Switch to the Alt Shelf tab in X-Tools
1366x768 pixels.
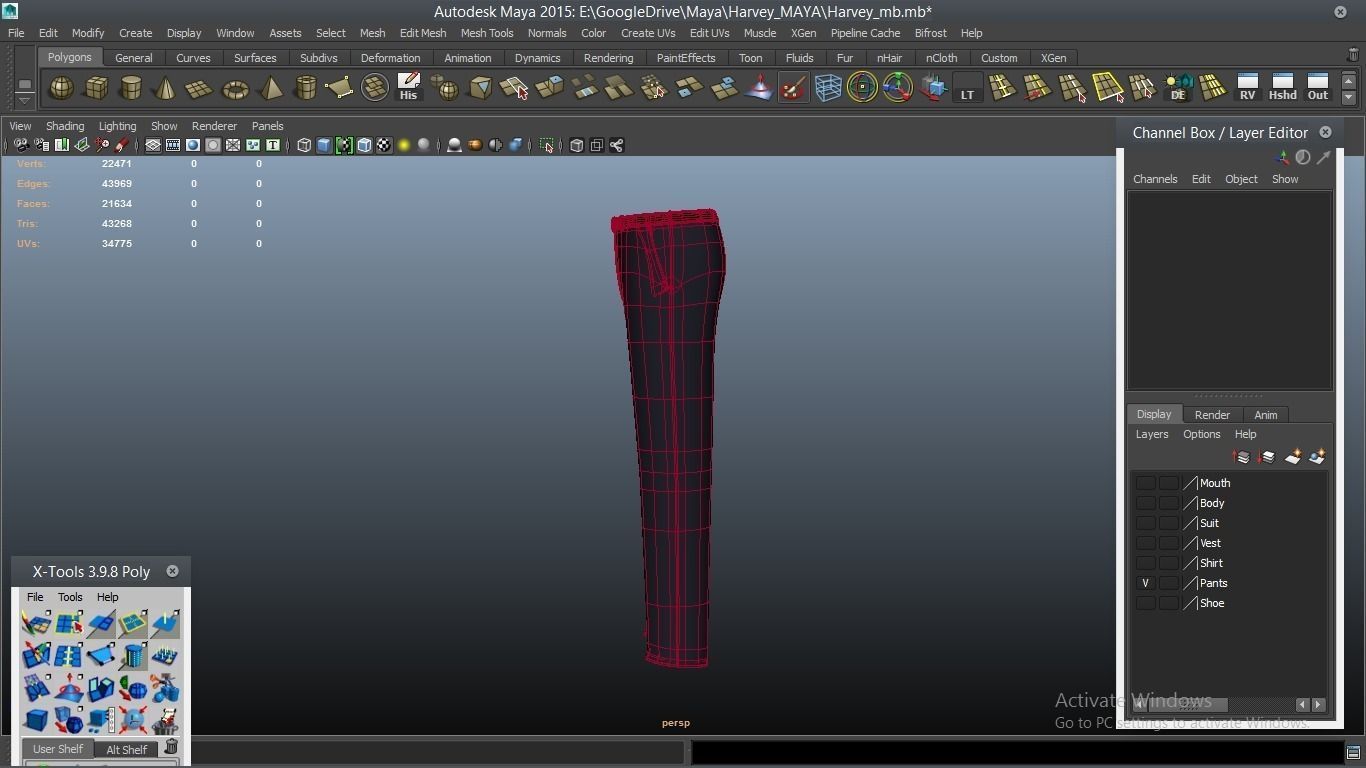pos(126,749)
